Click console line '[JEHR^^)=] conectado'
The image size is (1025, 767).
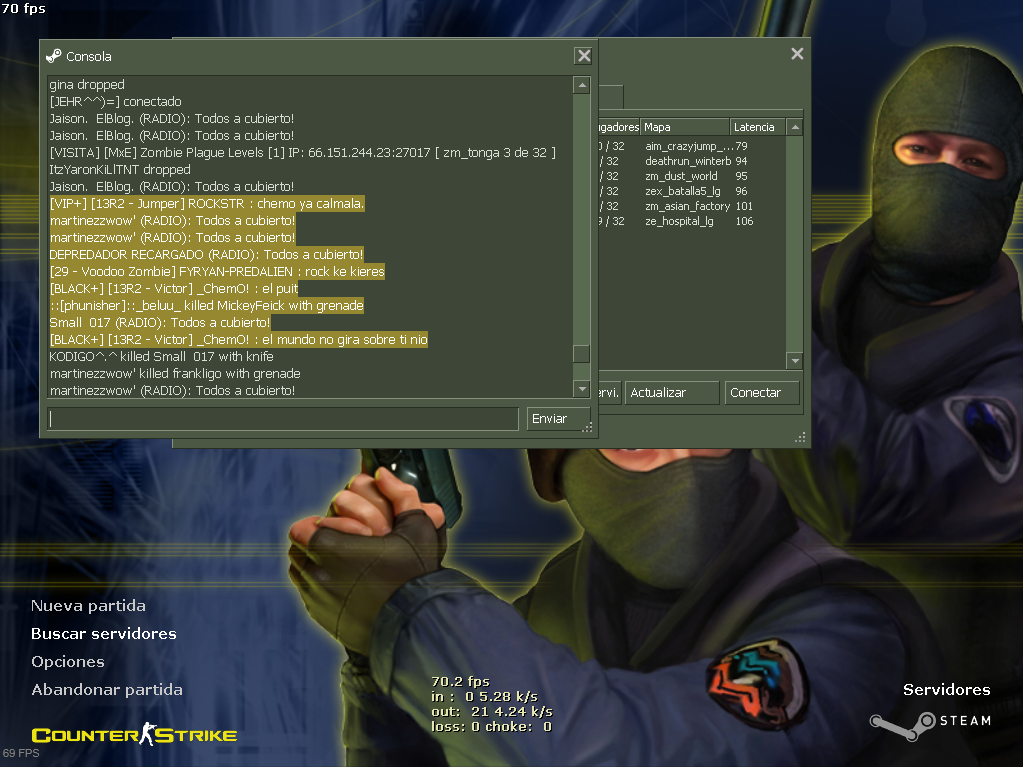pyautogui.click(x=116, y=101)
